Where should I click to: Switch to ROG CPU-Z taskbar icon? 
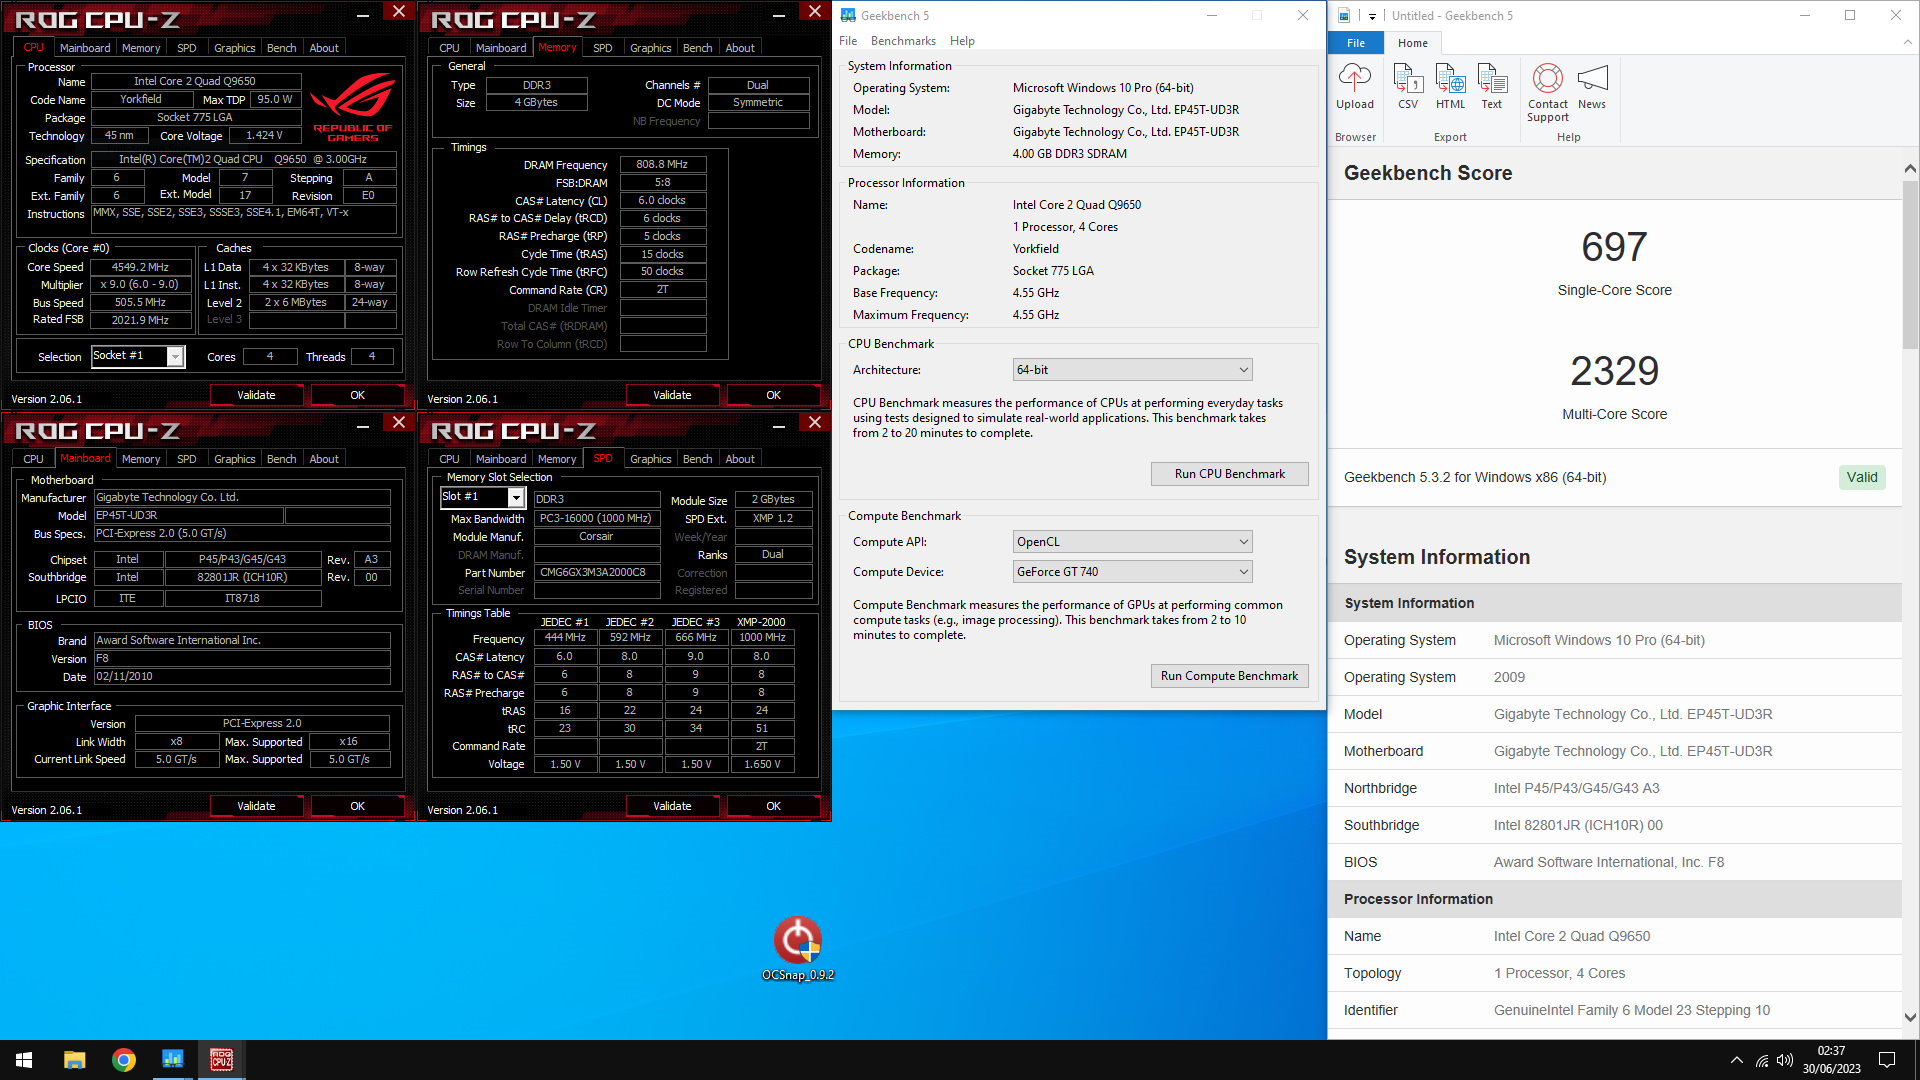222,1060
